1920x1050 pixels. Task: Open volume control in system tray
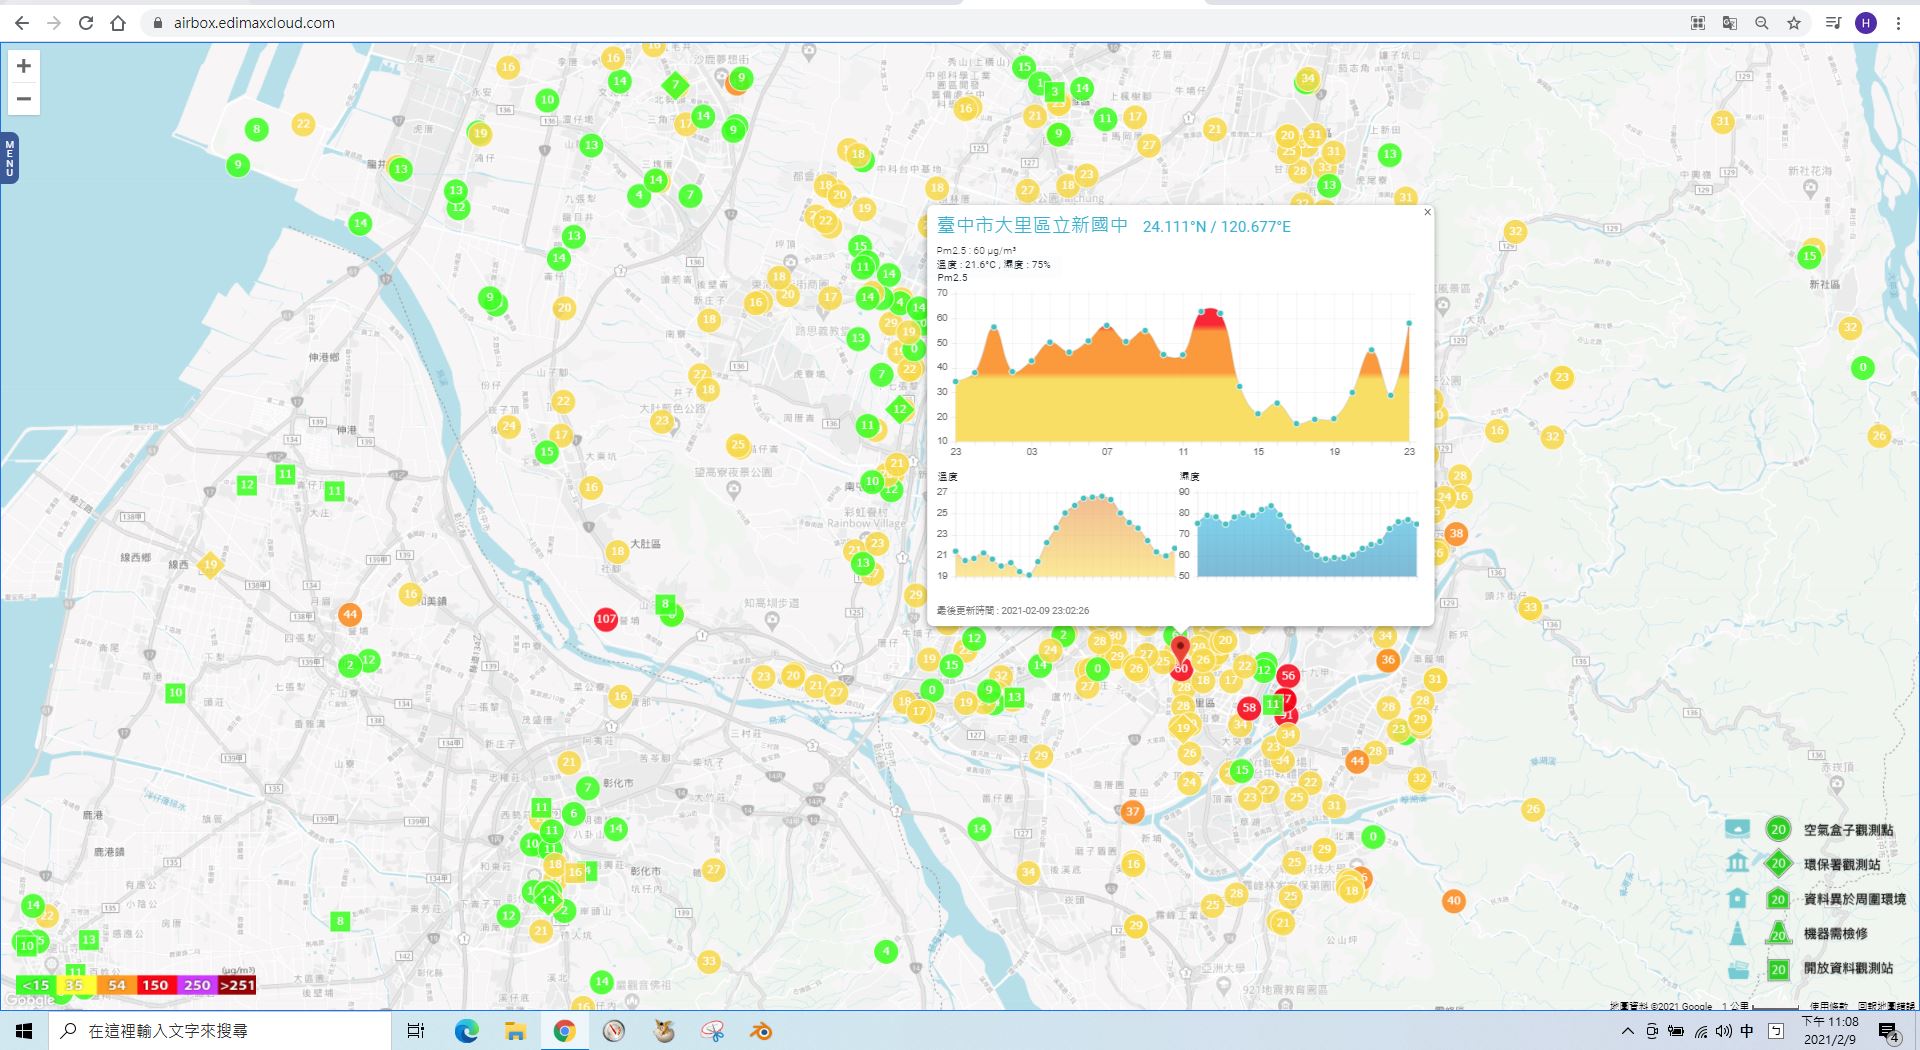pos(1723,1031)
